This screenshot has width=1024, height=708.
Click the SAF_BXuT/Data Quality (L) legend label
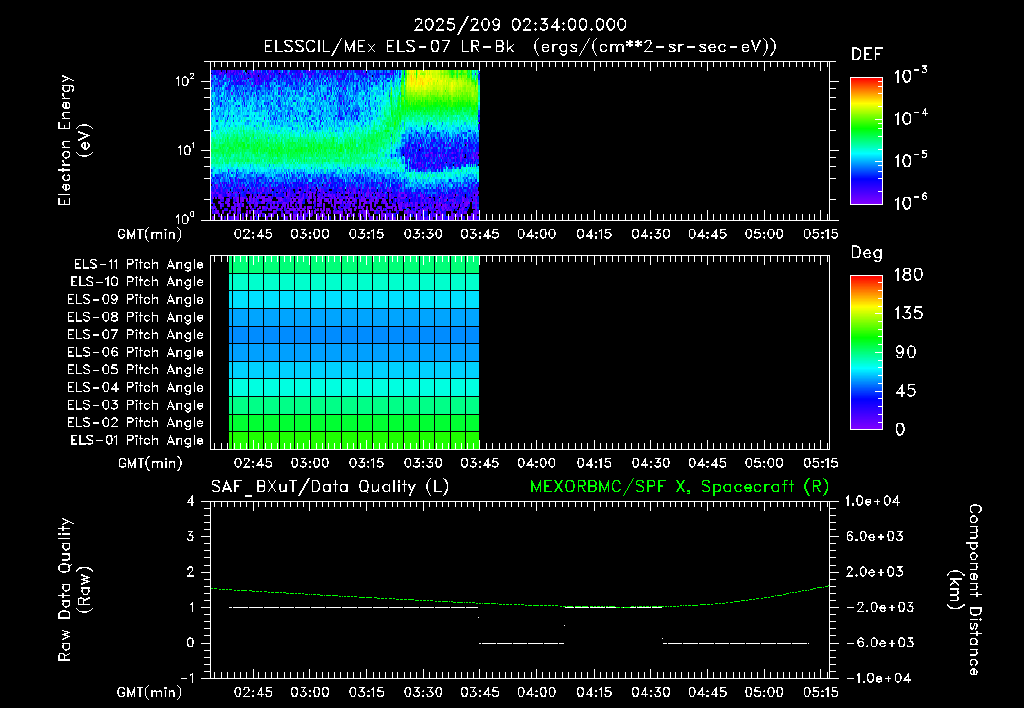[x=330, y=487]
